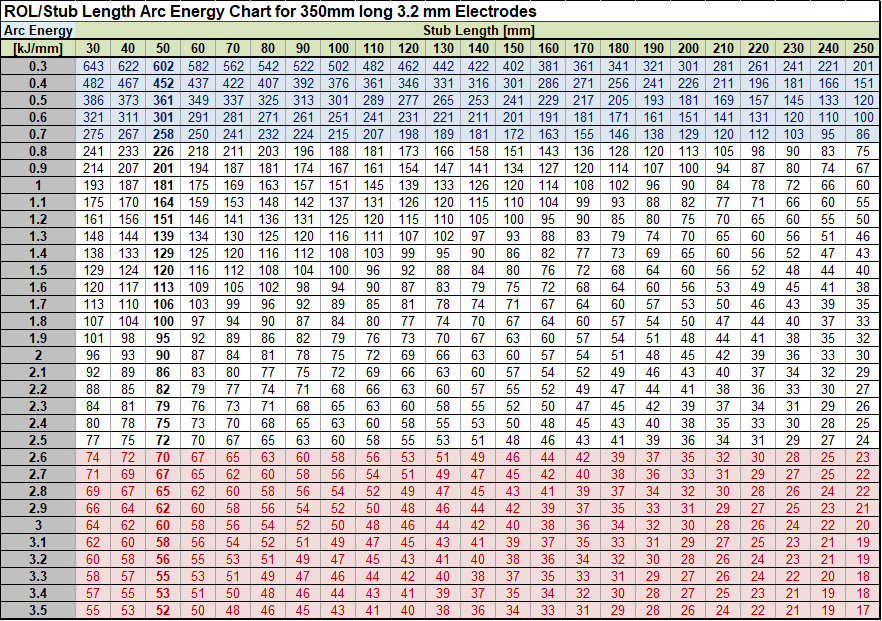The image size is (882, 621).
Task: Click stub length column header 180
Action: coord(618,48)
